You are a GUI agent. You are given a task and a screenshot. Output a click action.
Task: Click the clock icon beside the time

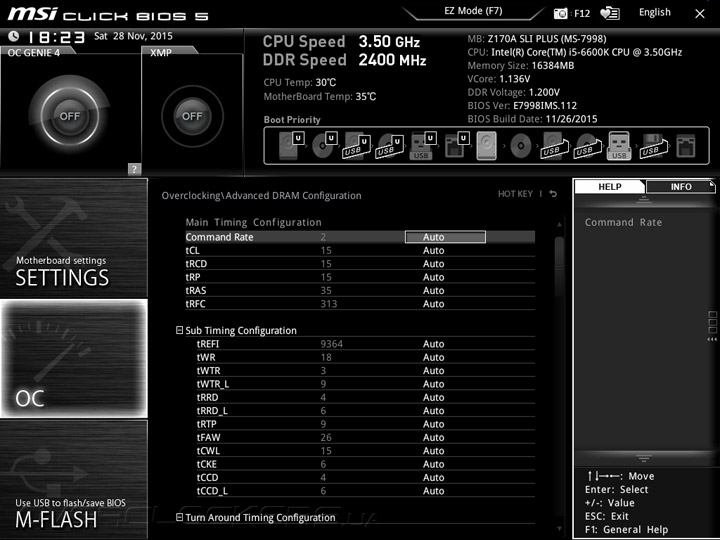[14, 36]
